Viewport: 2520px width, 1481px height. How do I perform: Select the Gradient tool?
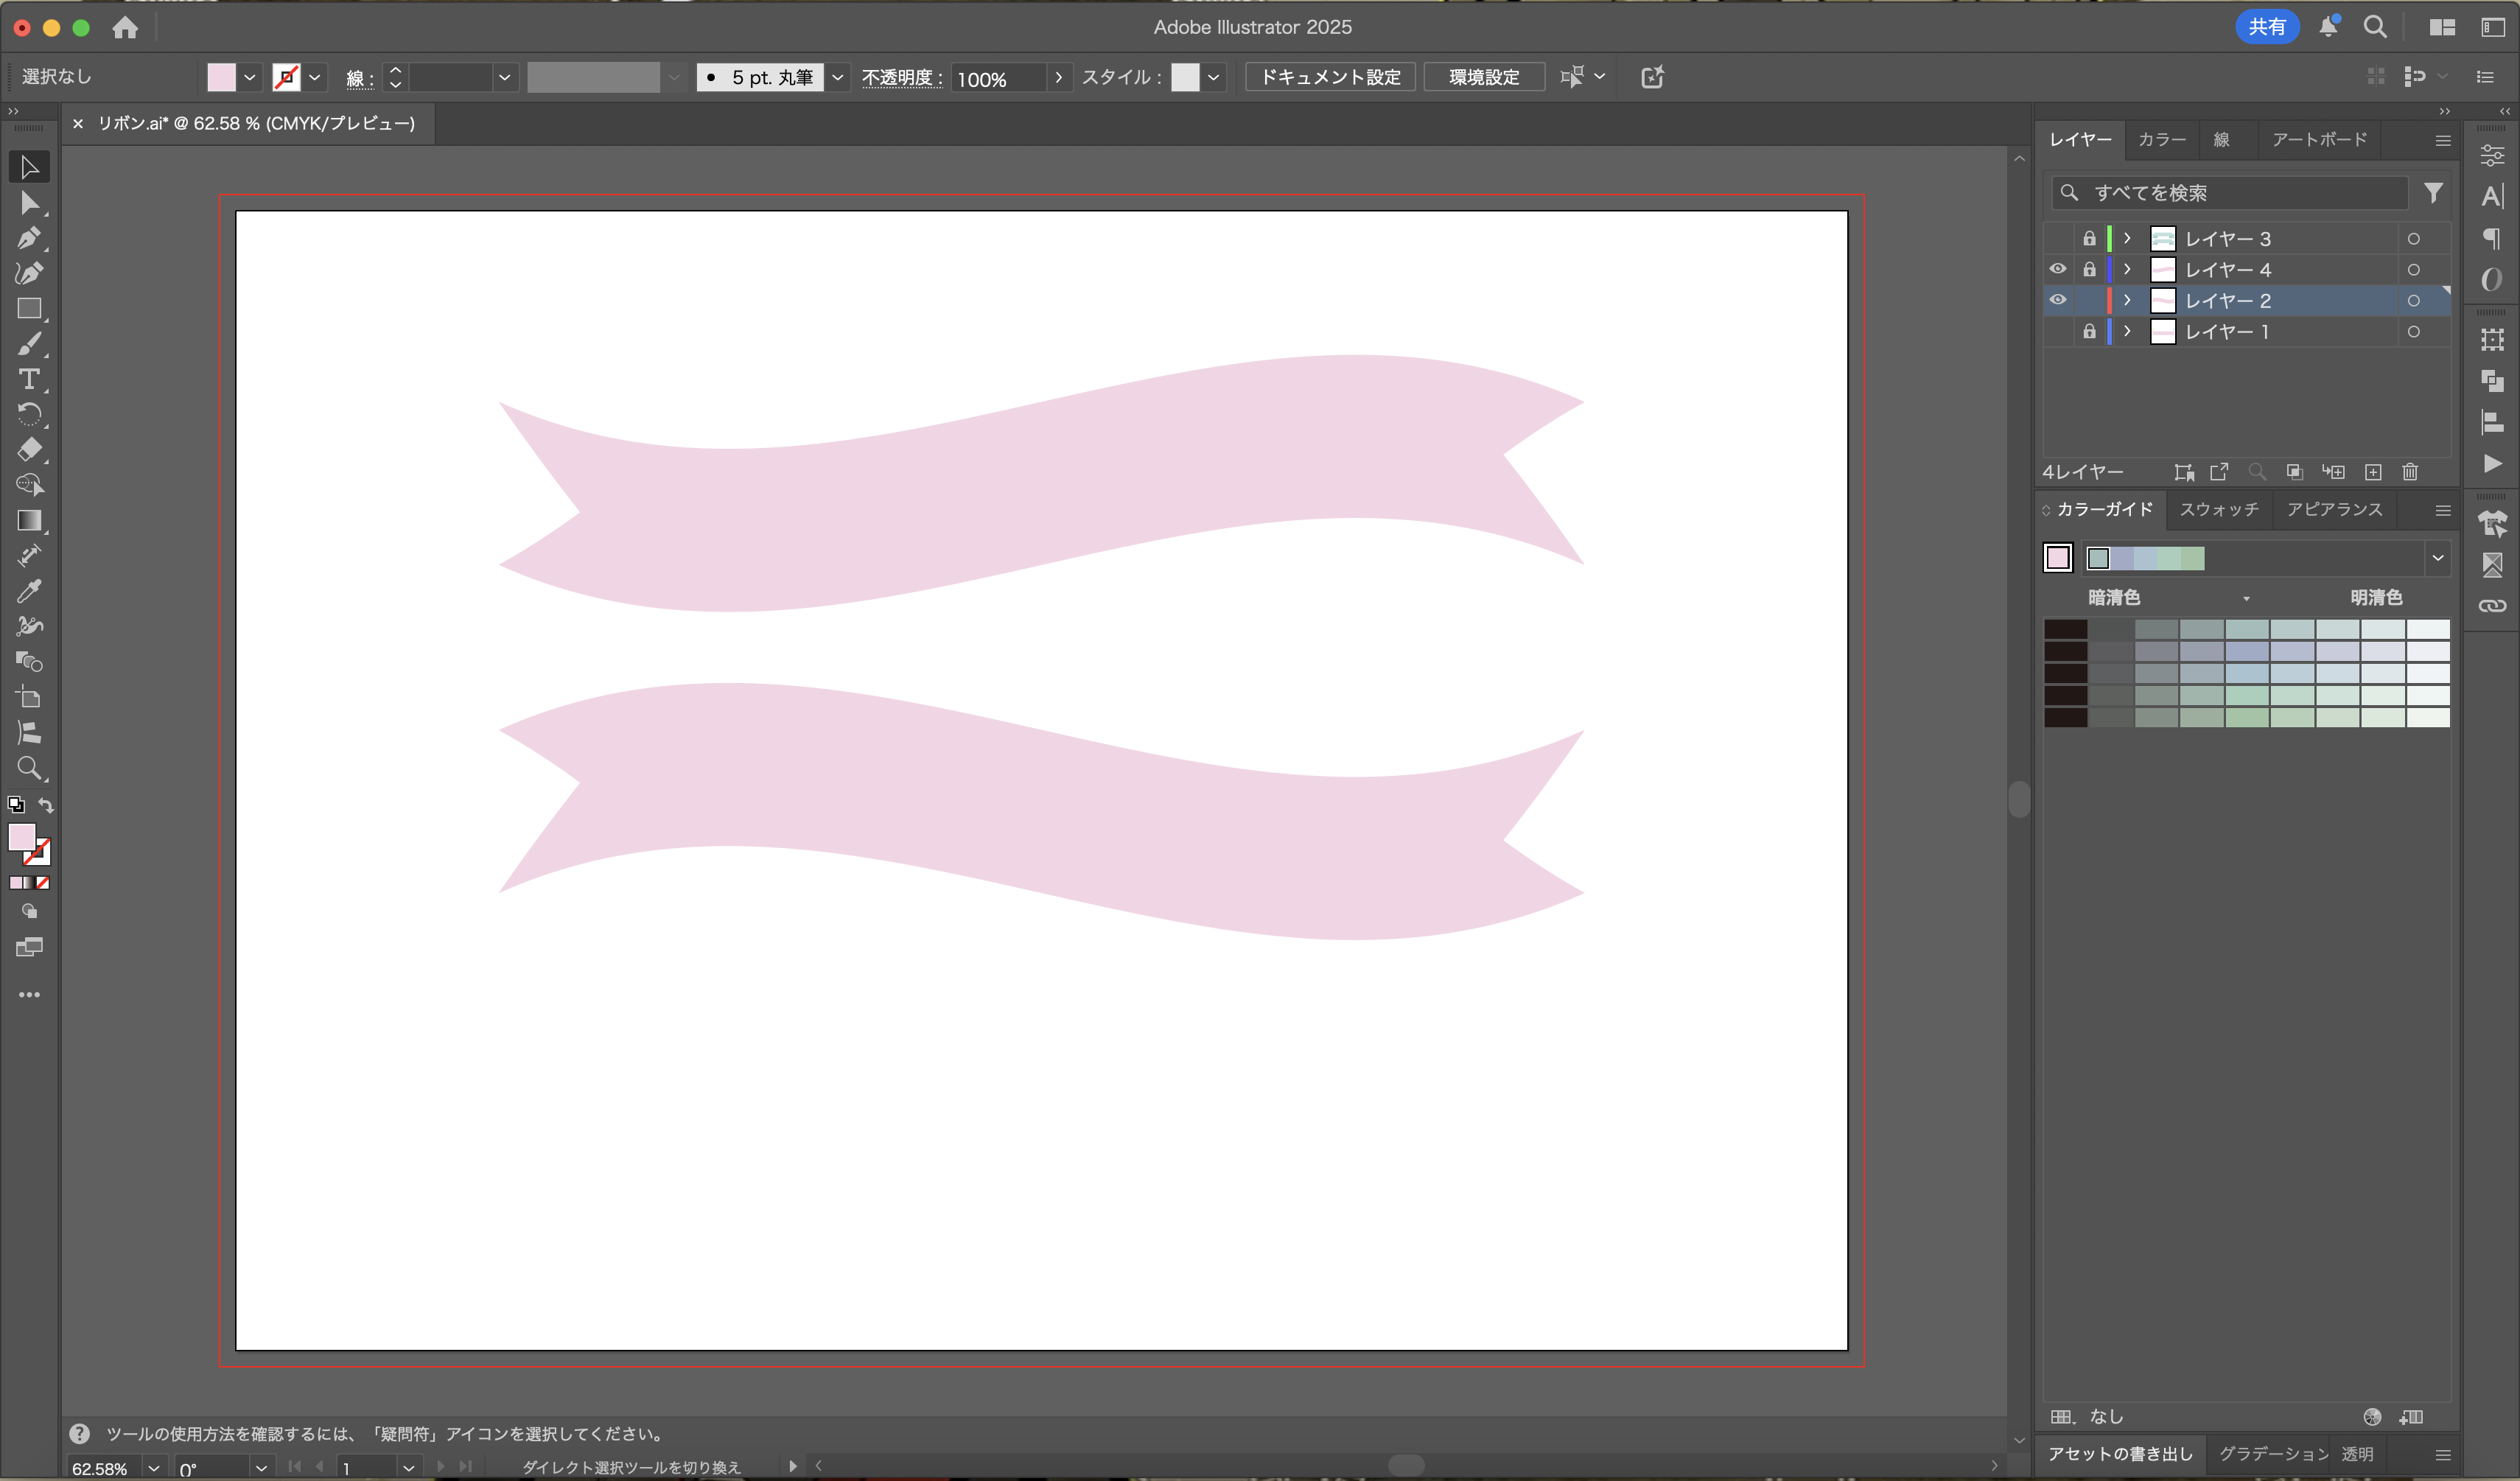29,520
